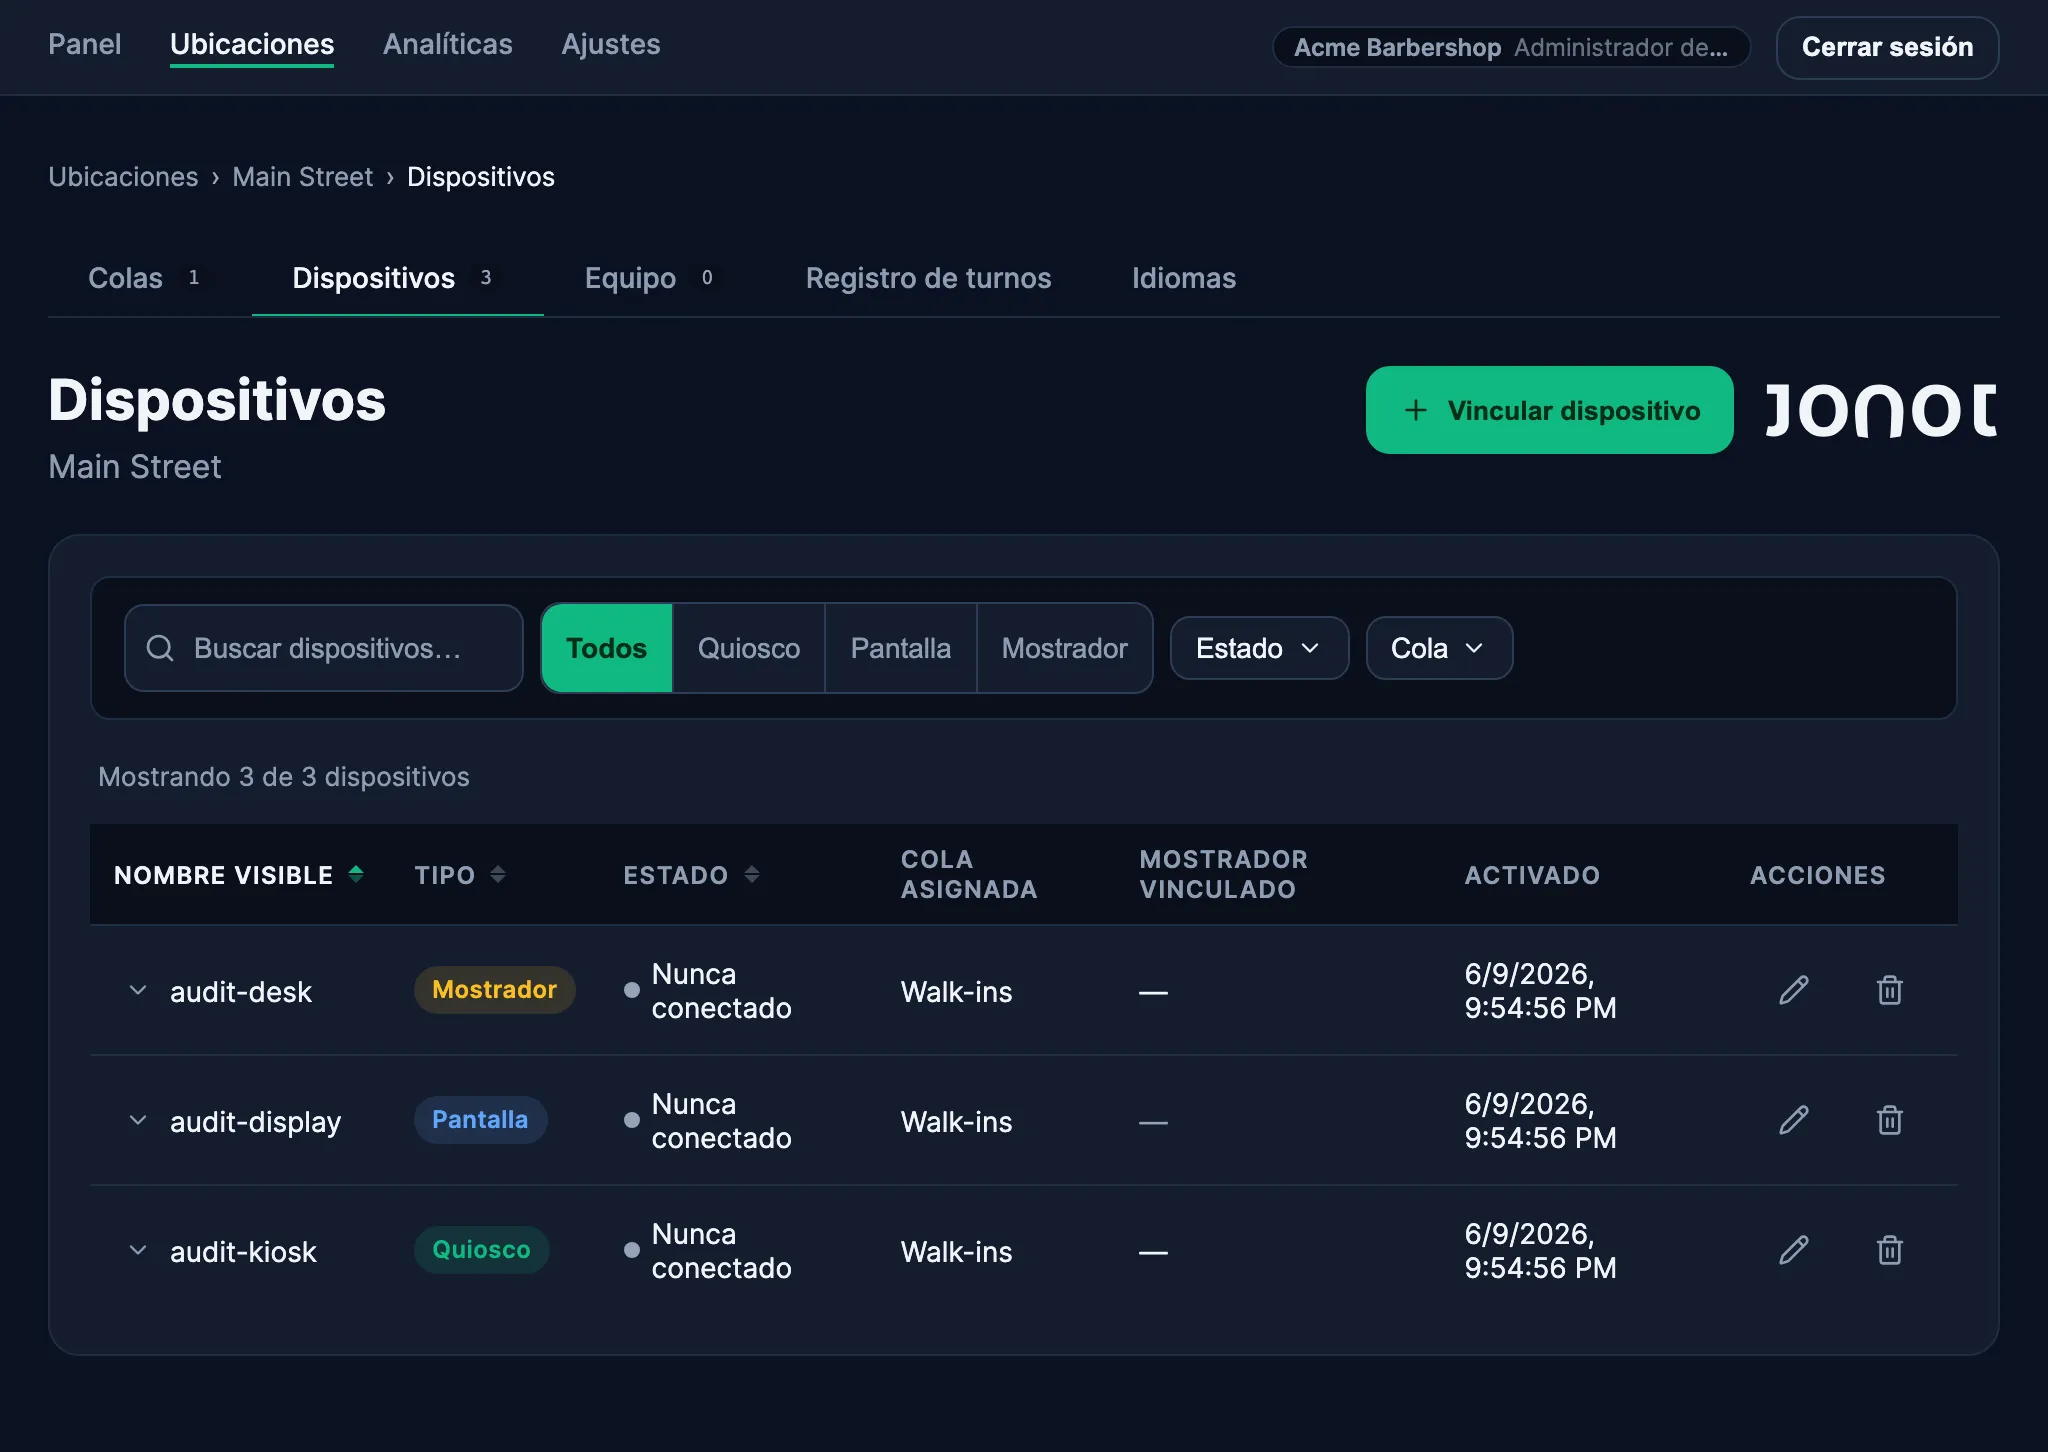Click audit-display activation date
Viewport: 2048px width, 1452px height.
[x=1540, y=1121]
